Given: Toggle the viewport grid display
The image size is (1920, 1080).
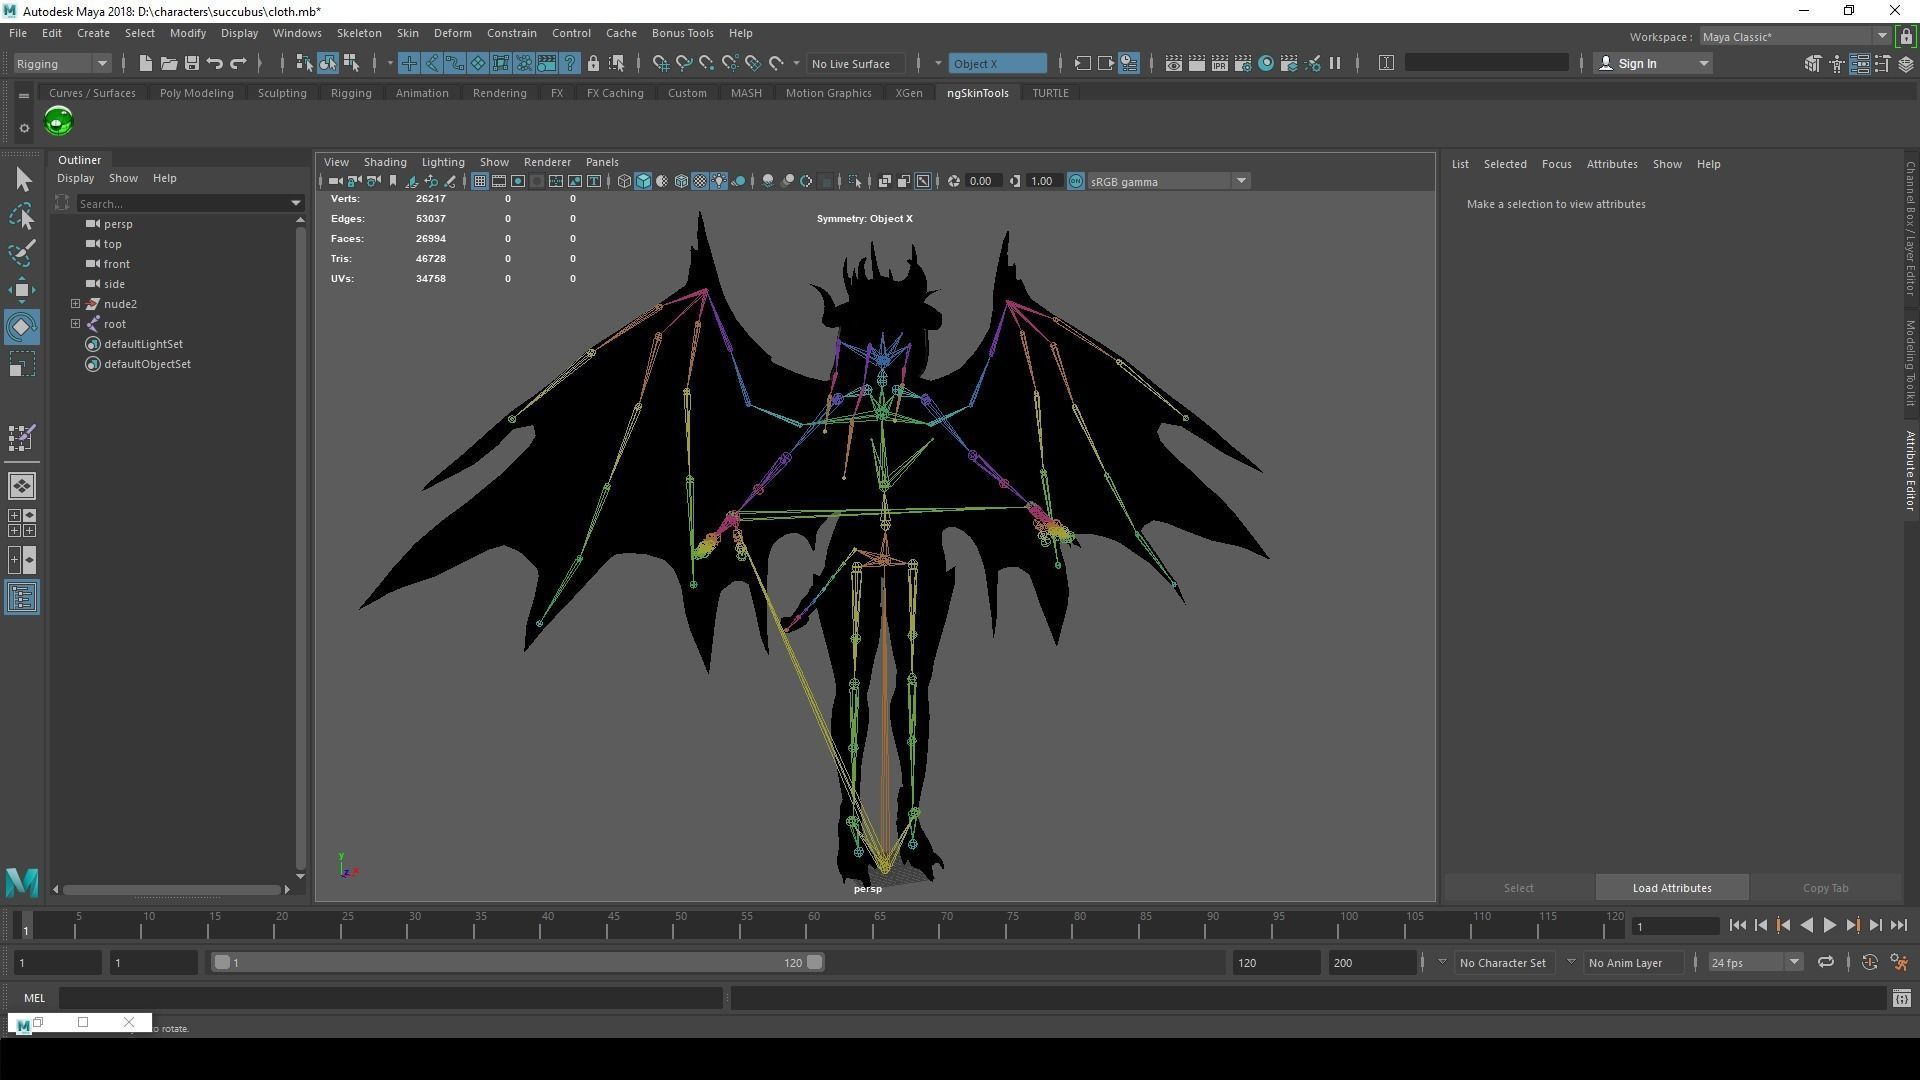Looking at the screenshot, I should pos(480,181).
